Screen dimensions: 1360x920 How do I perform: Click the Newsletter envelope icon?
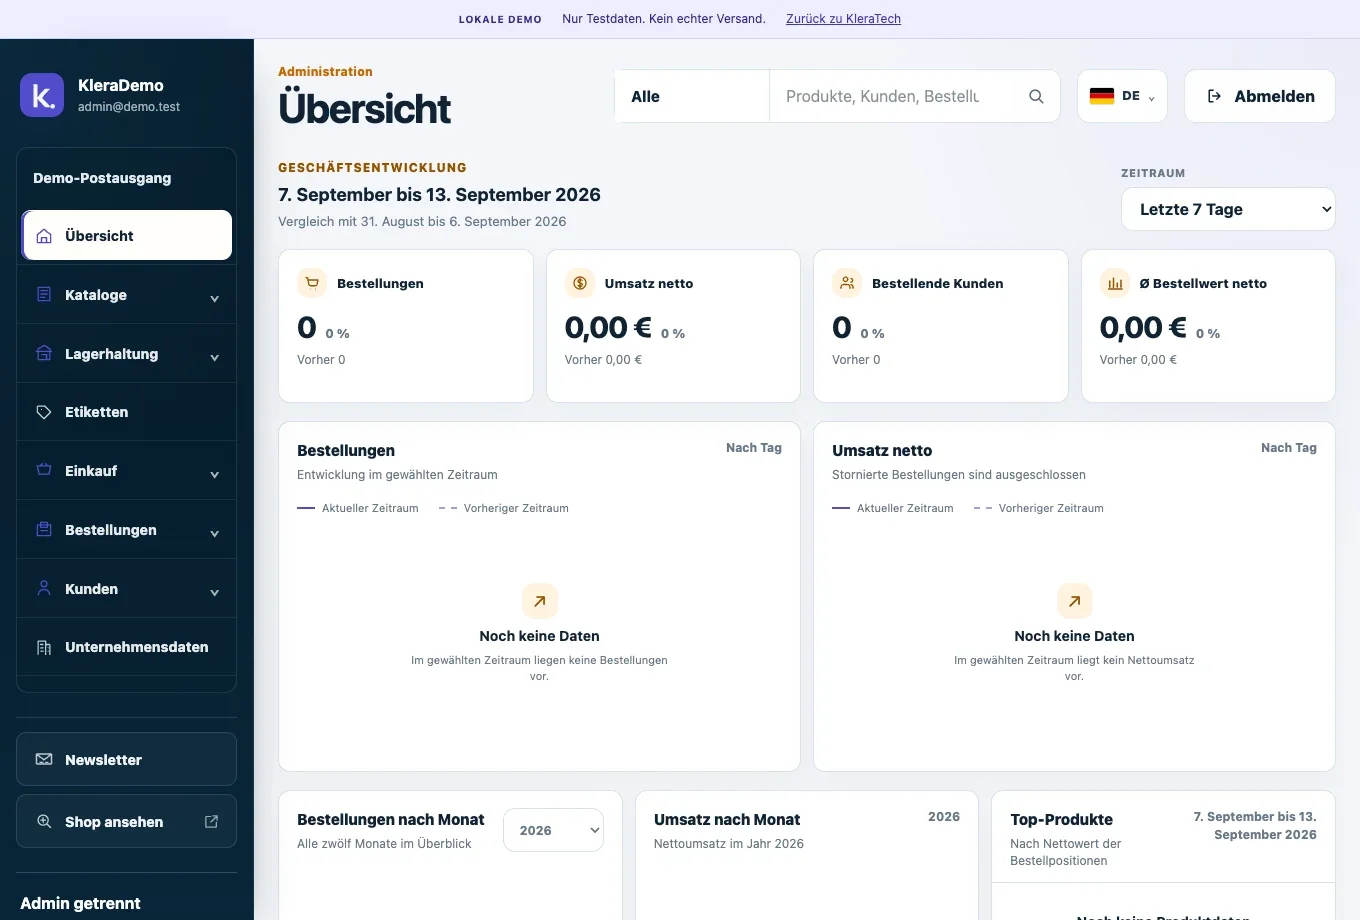pos(44,760)
